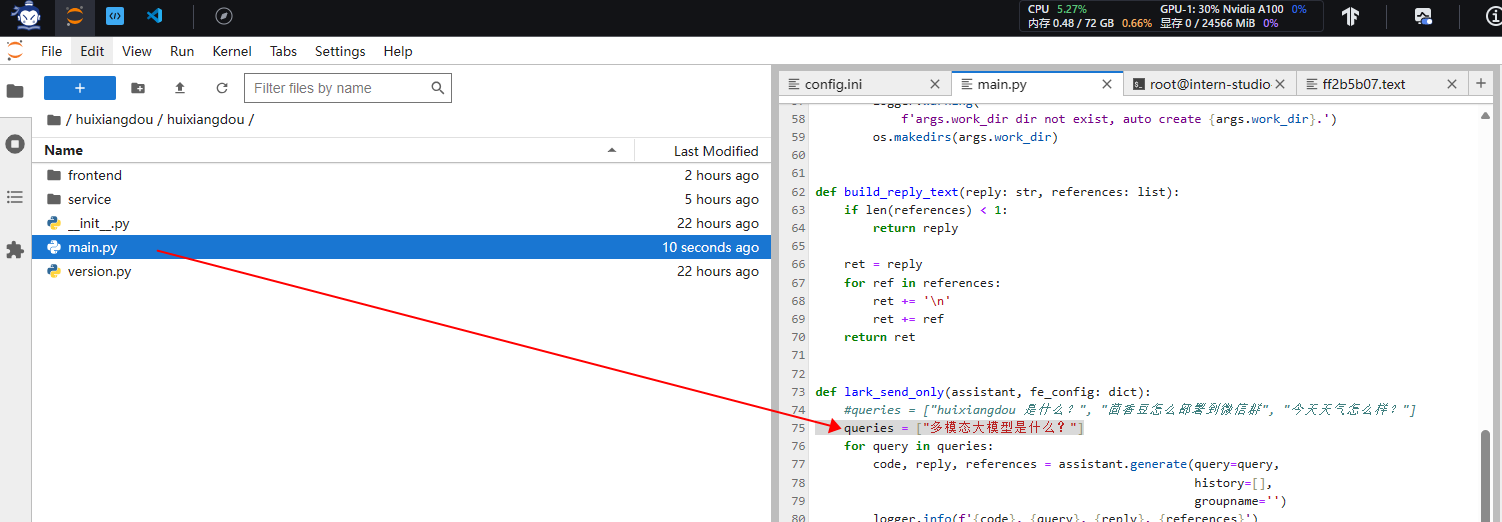Click the image settings icon in top bar
The height and width of the screenshot is (522, 1502).
(x=1423, y=16)
